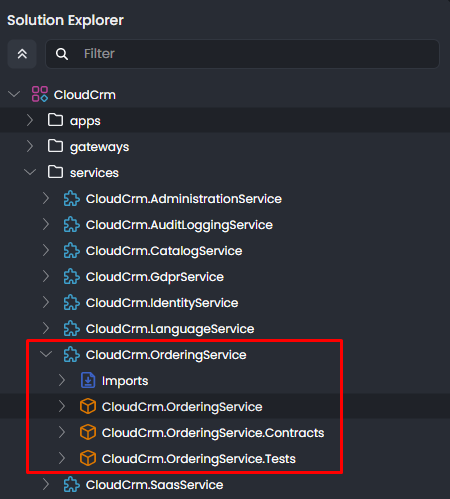Click the OrderingService puzzle module icon
Screen dimensions: 450x499
[x=72, y=355]
